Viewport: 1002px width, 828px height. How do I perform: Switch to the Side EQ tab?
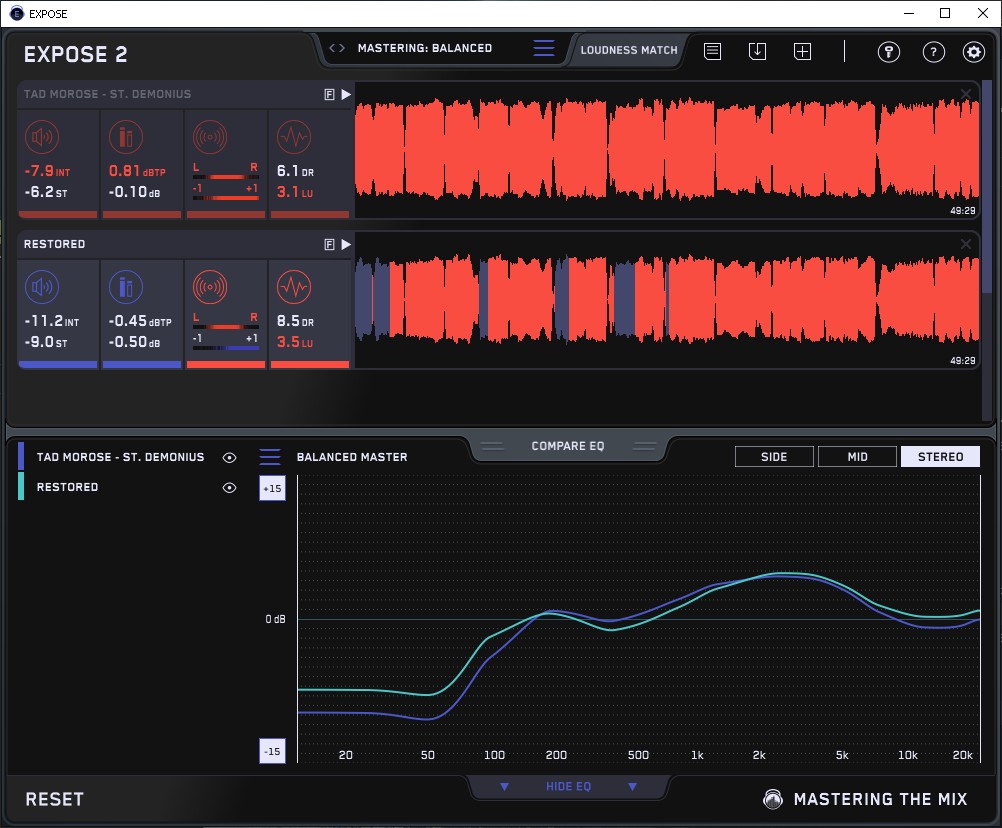(774, 457)
